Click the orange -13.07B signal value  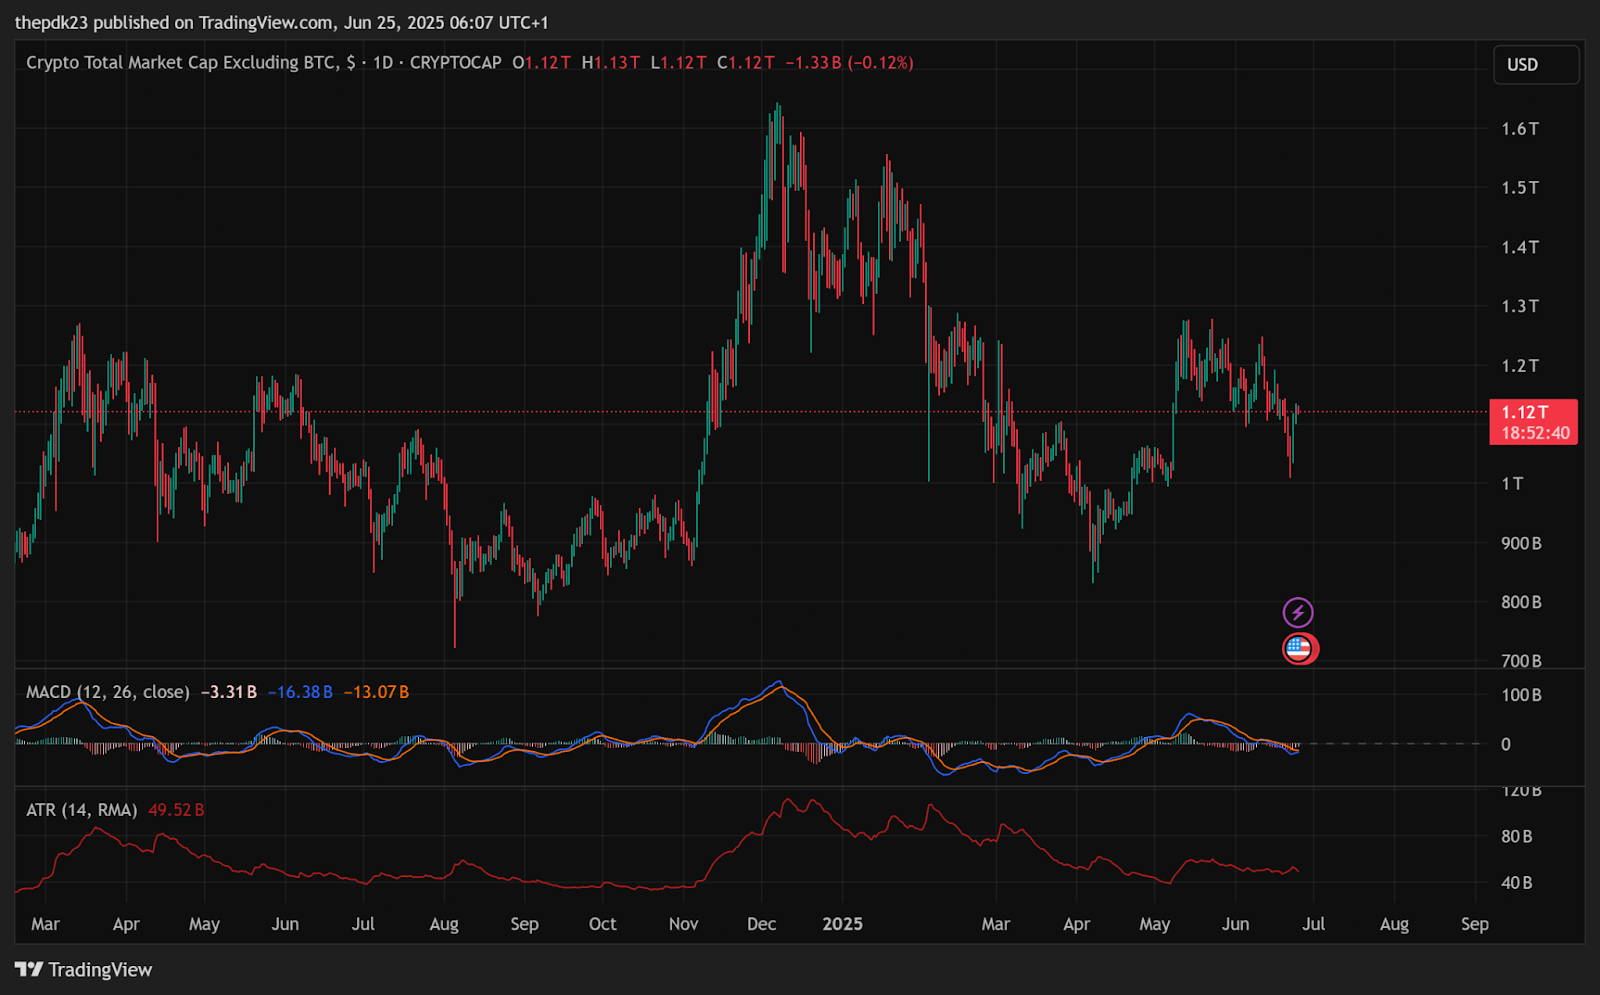(376, 692)
